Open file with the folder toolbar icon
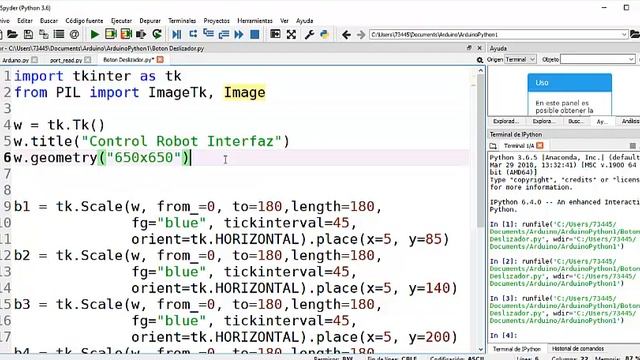 (12, 35)
